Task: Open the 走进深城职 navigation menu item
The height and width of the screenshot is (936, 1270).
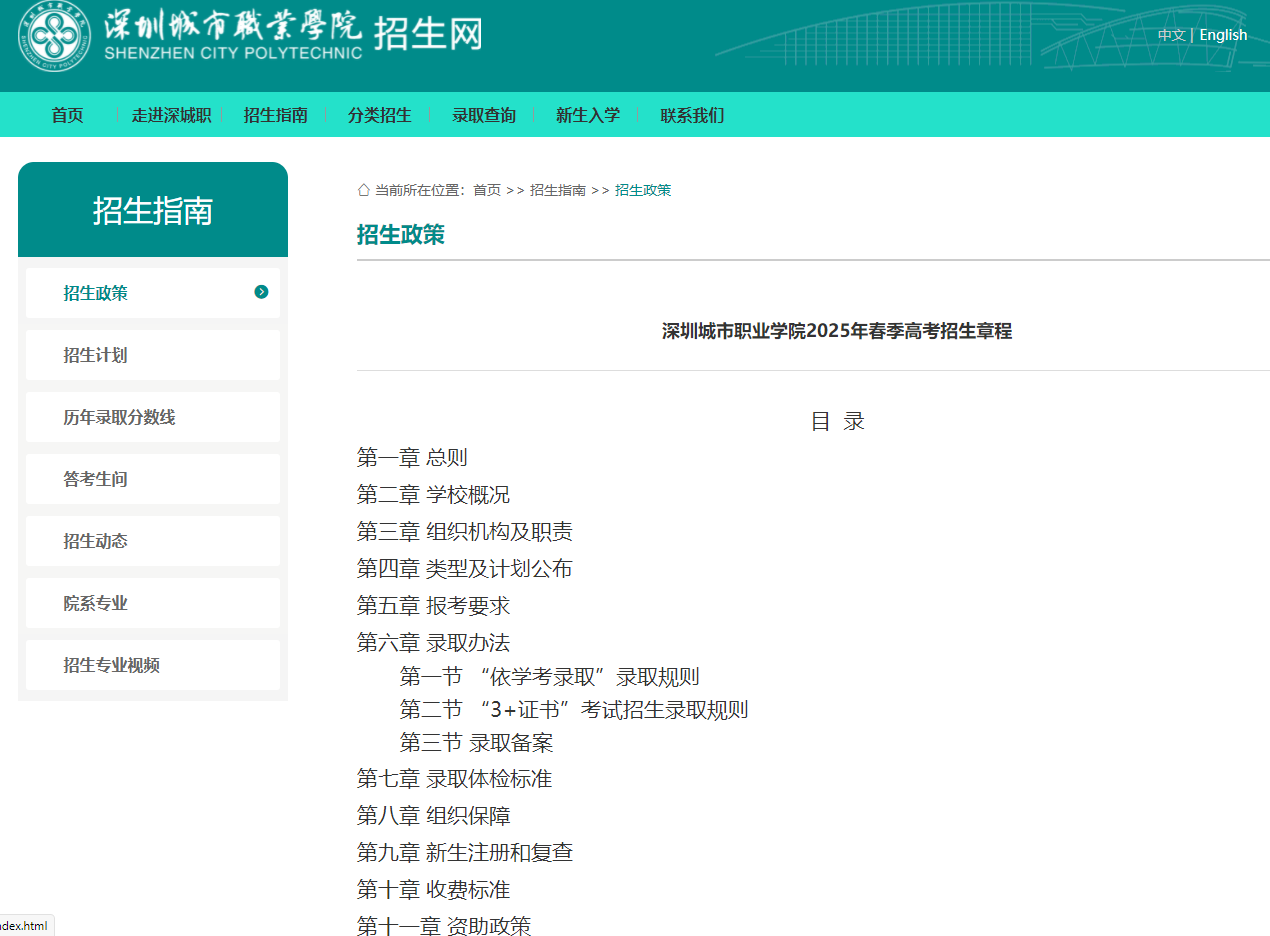Action: 170,115
